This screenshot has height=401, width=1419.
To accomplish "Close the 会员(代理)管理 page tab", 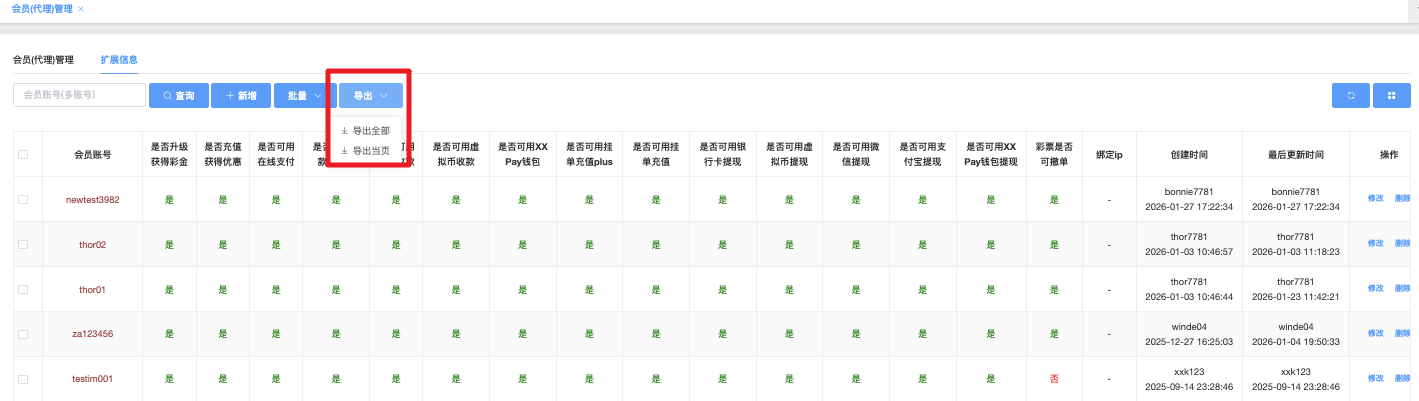I will [81, 9].
